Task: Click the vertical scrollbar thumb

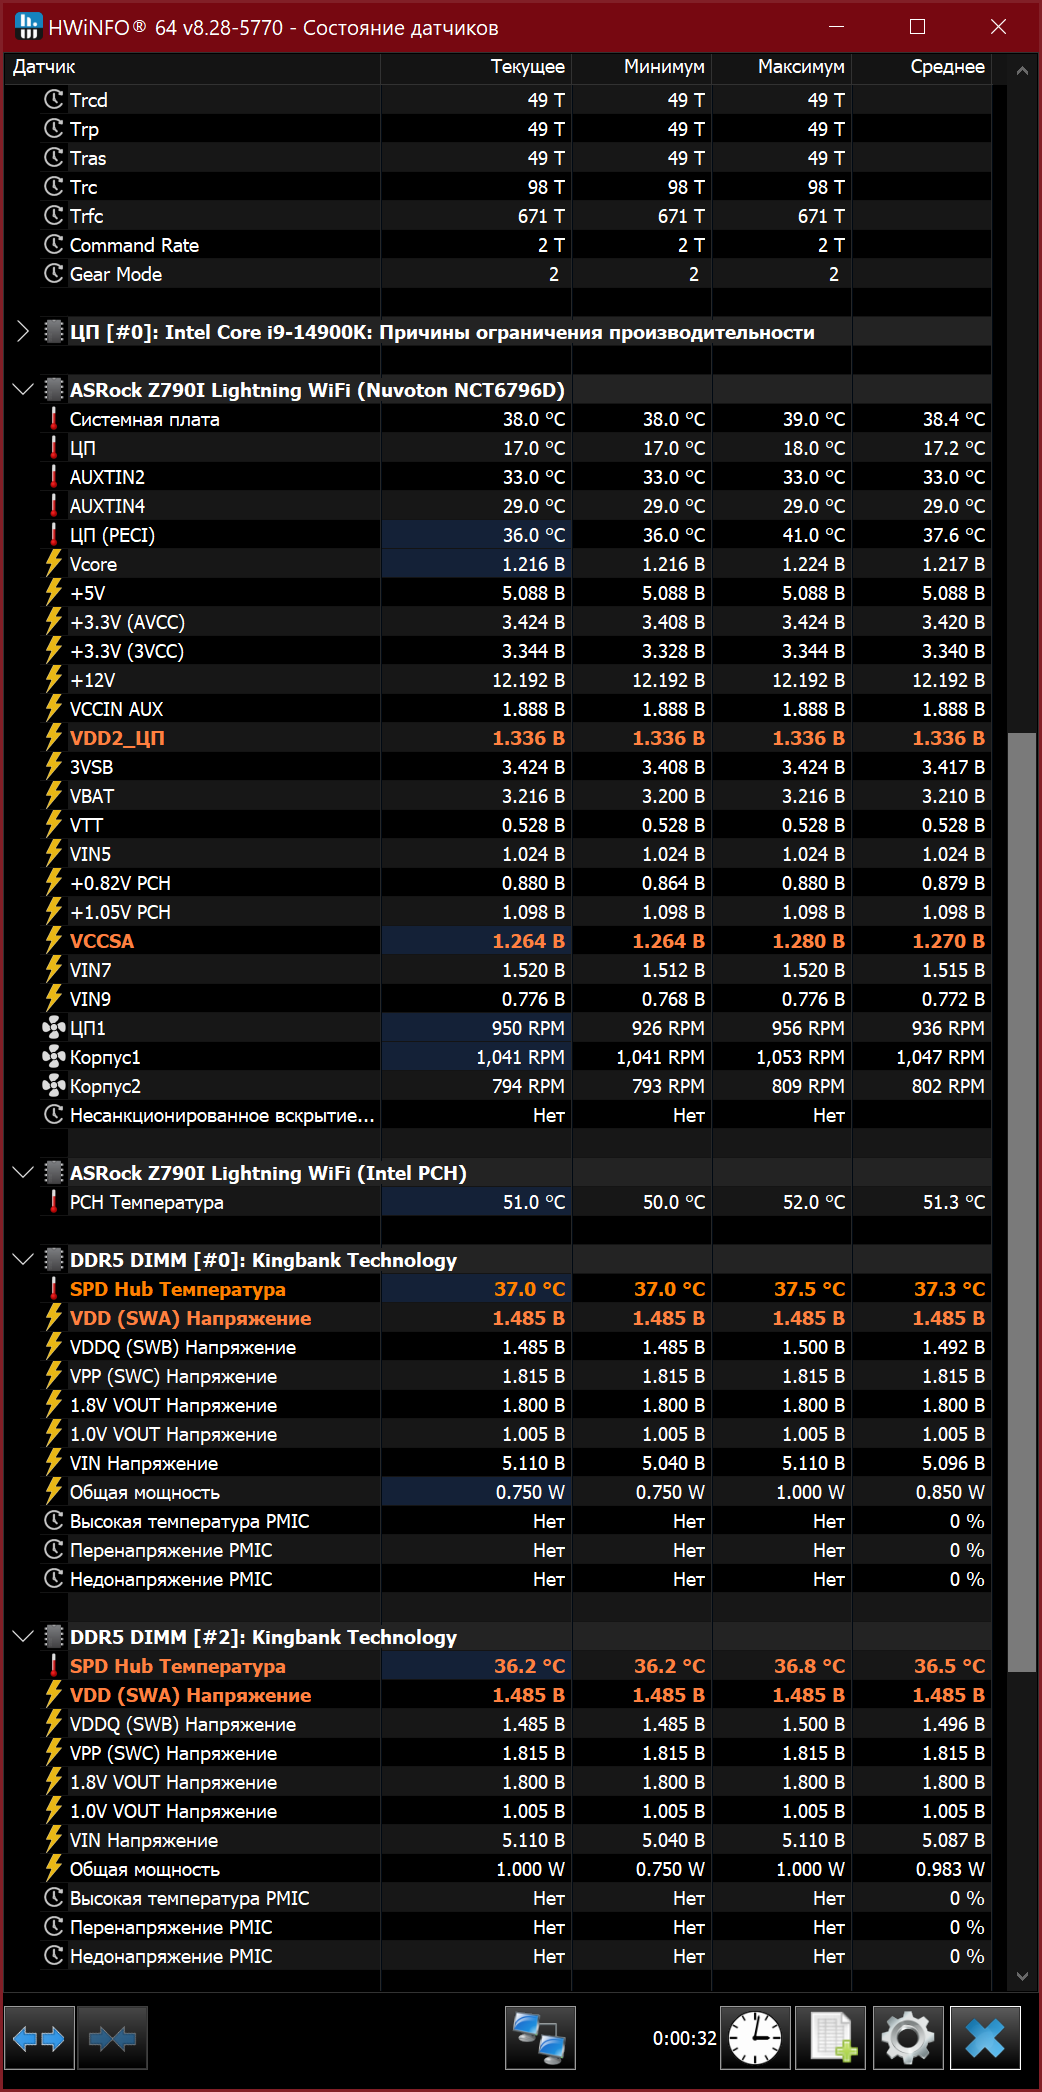Action: (x=1021, y=1202)
